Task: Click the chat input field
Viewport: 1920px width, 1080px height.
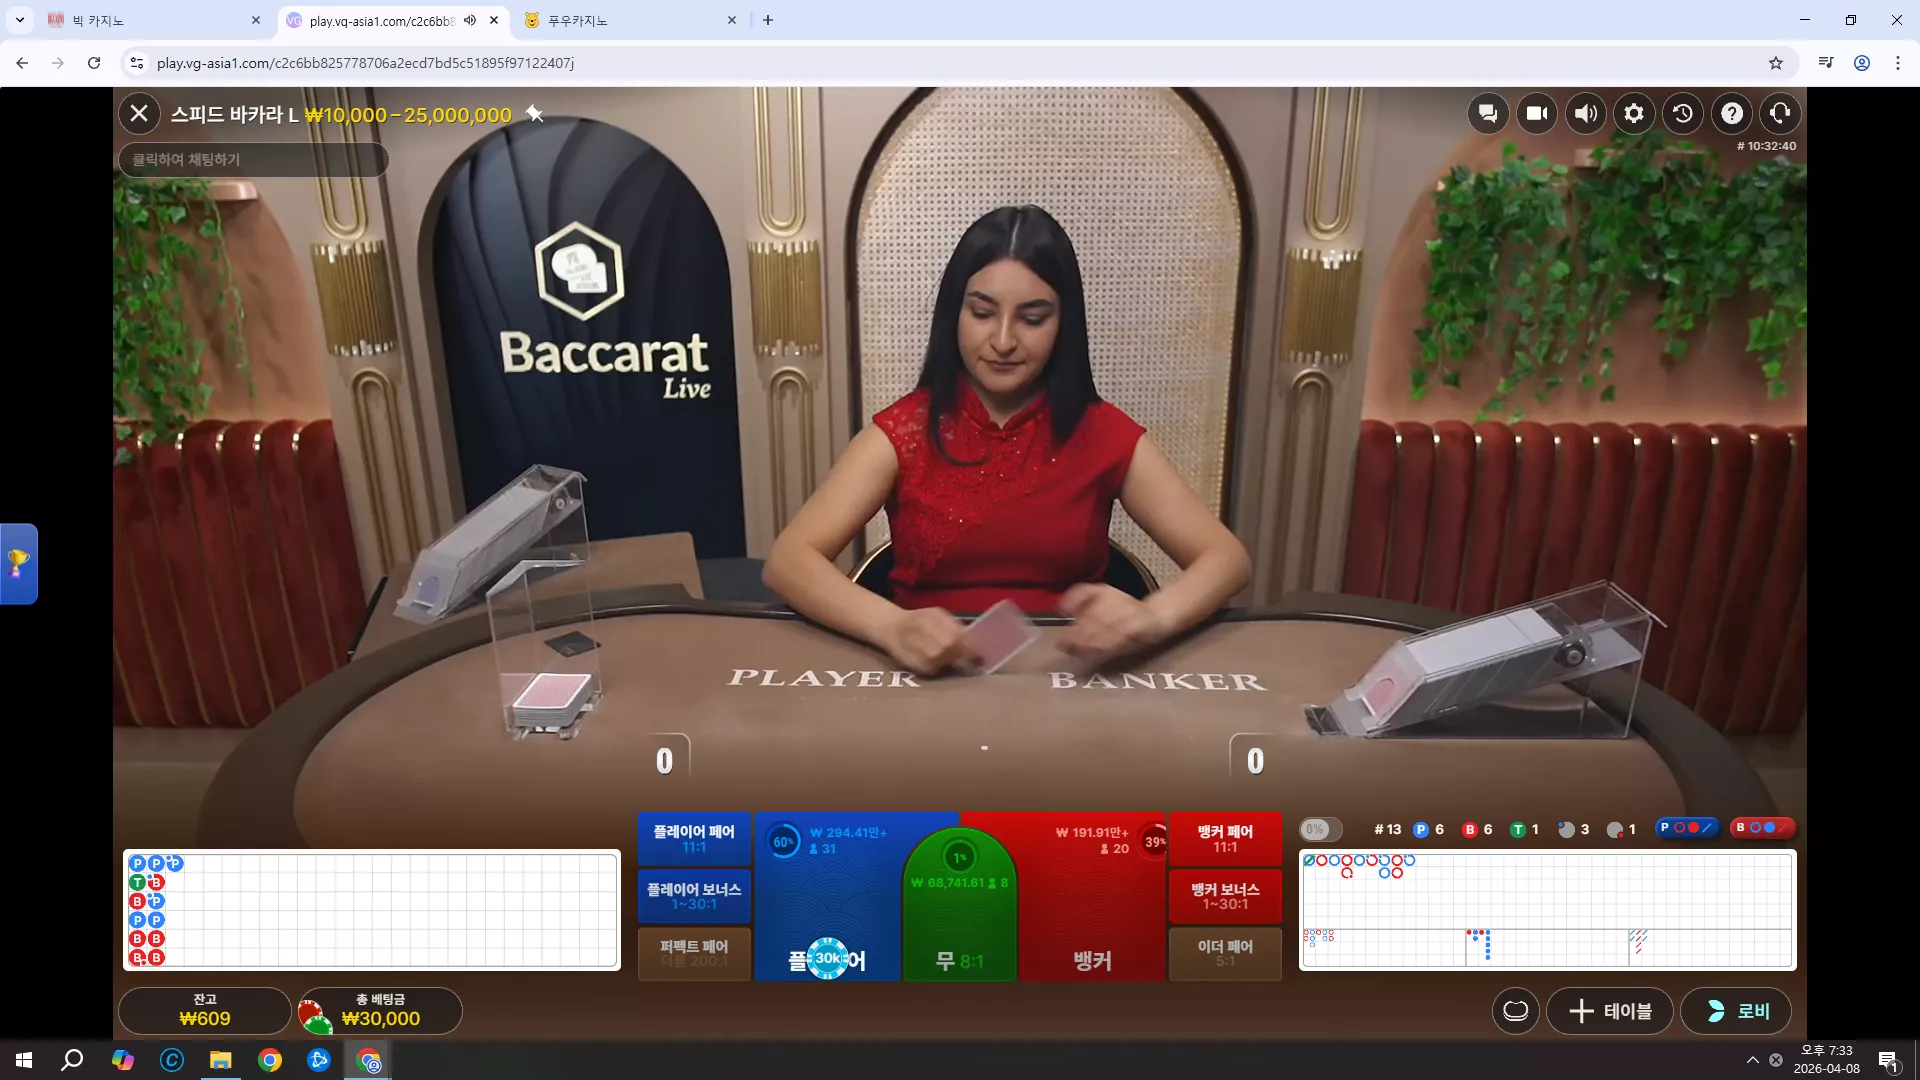Action: (253, 160)
